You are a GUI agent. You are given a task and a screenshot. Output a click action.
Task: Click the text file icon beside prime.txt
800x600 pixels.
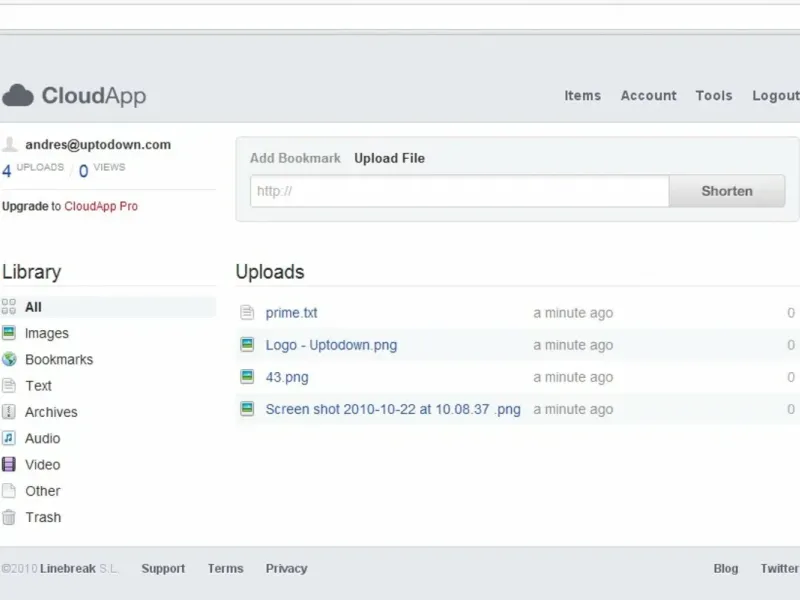coord(247,312)
